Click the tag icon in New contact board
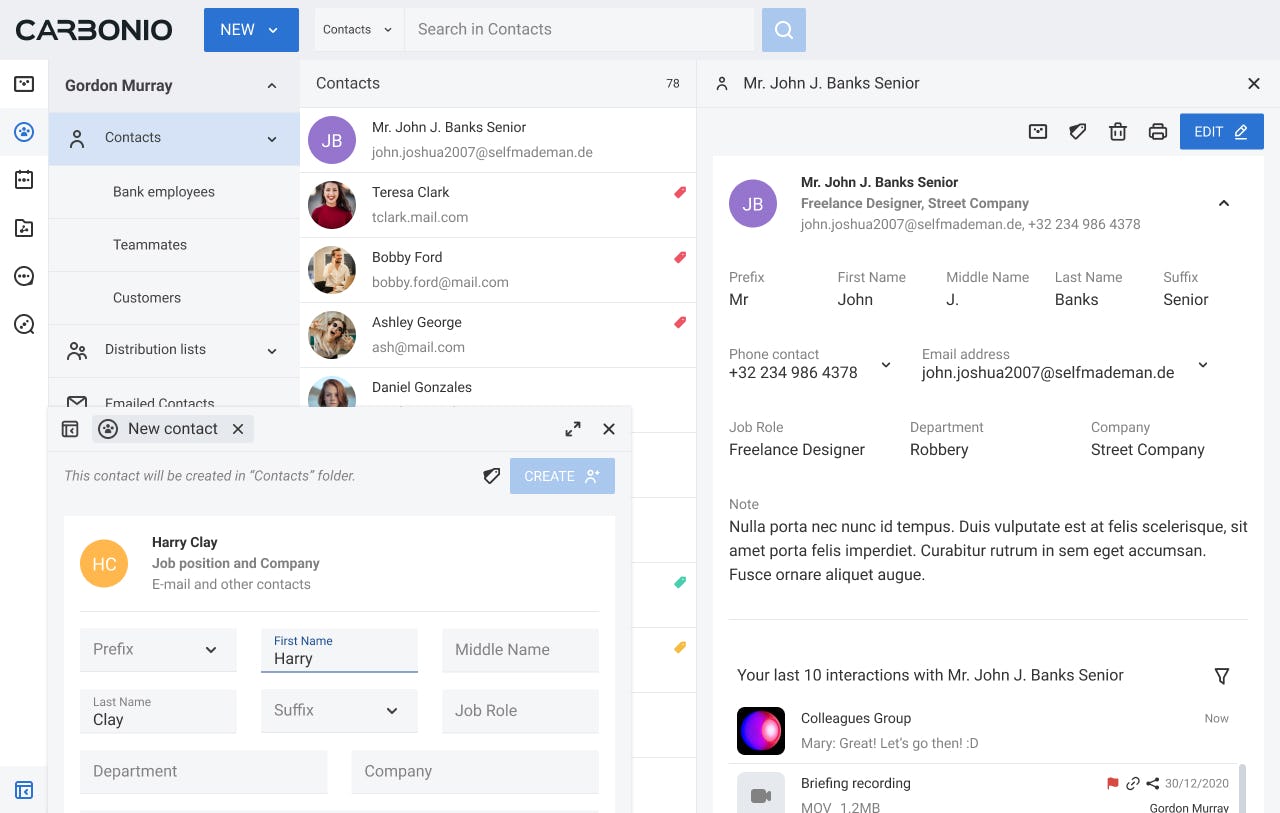 (491, 476)
